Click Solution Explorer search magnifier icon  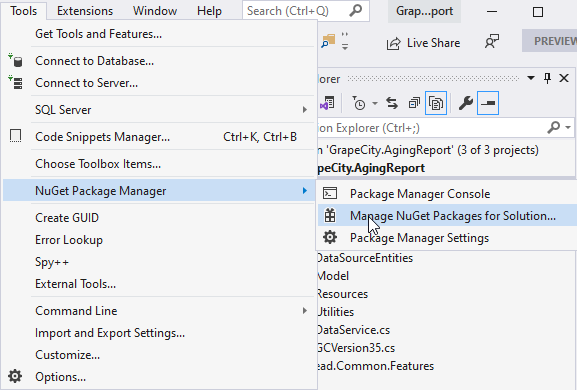tap(553, 128)
